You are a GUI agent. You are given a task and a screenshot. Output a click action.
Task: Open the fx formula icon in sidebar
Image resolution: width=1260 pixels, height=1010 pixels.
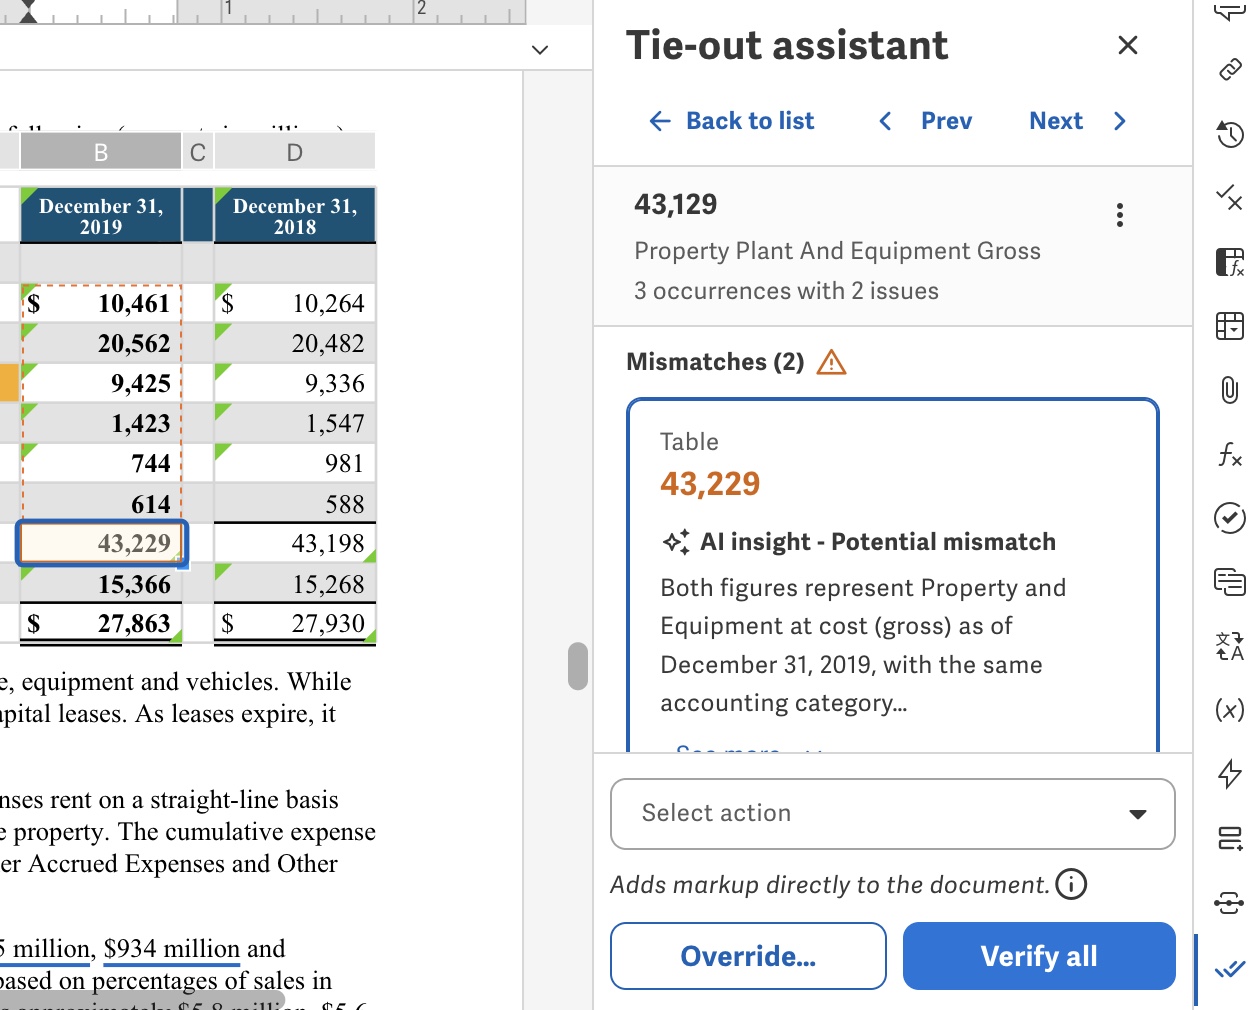pos(1230,455)
